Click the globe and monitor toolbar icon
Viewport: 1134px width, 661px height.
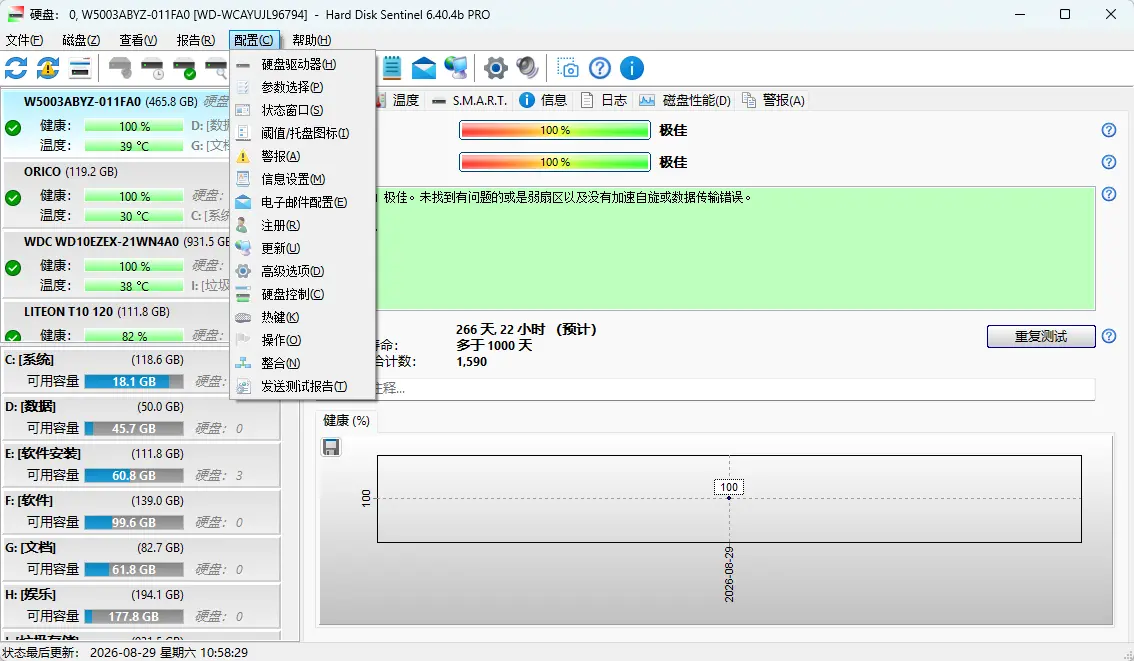456,68
